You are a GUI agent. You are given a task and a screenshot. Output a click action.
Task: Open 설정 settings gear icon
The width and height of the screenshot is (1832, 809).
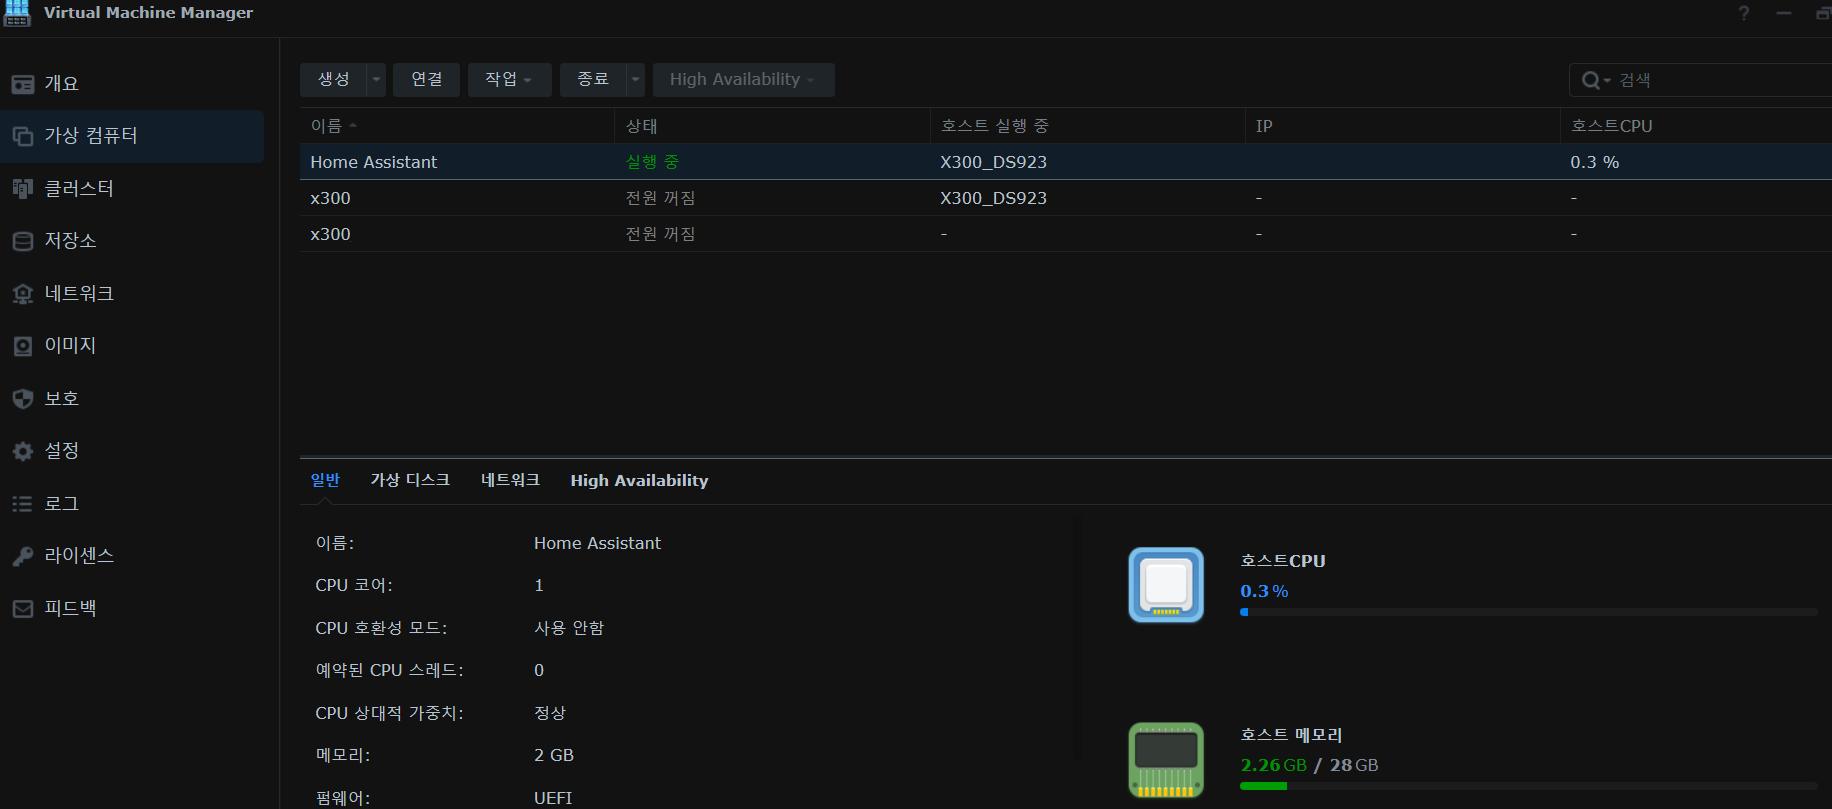[22, 451]
